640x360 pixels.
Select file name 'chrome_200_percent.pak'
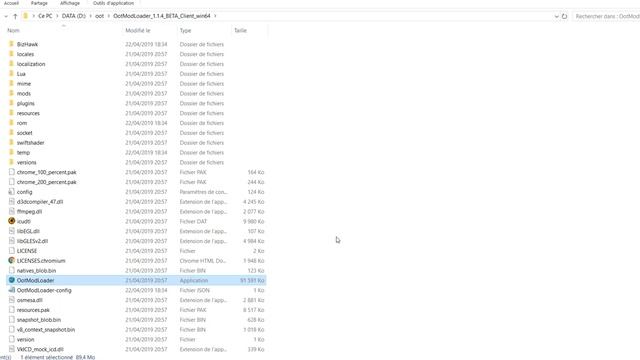(x=47, y=182)
